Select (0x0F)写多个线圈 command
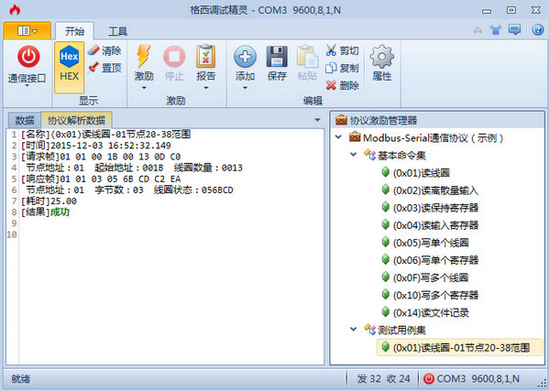This screenshot has height=391, width=550. 431,278
